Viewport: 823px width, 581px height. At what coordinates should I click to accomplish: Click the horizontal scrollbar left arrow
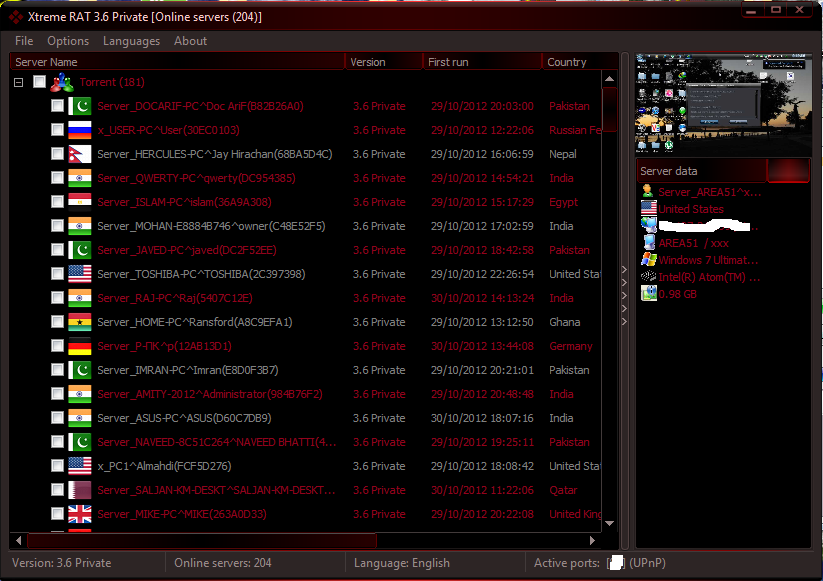pos(19,540)
